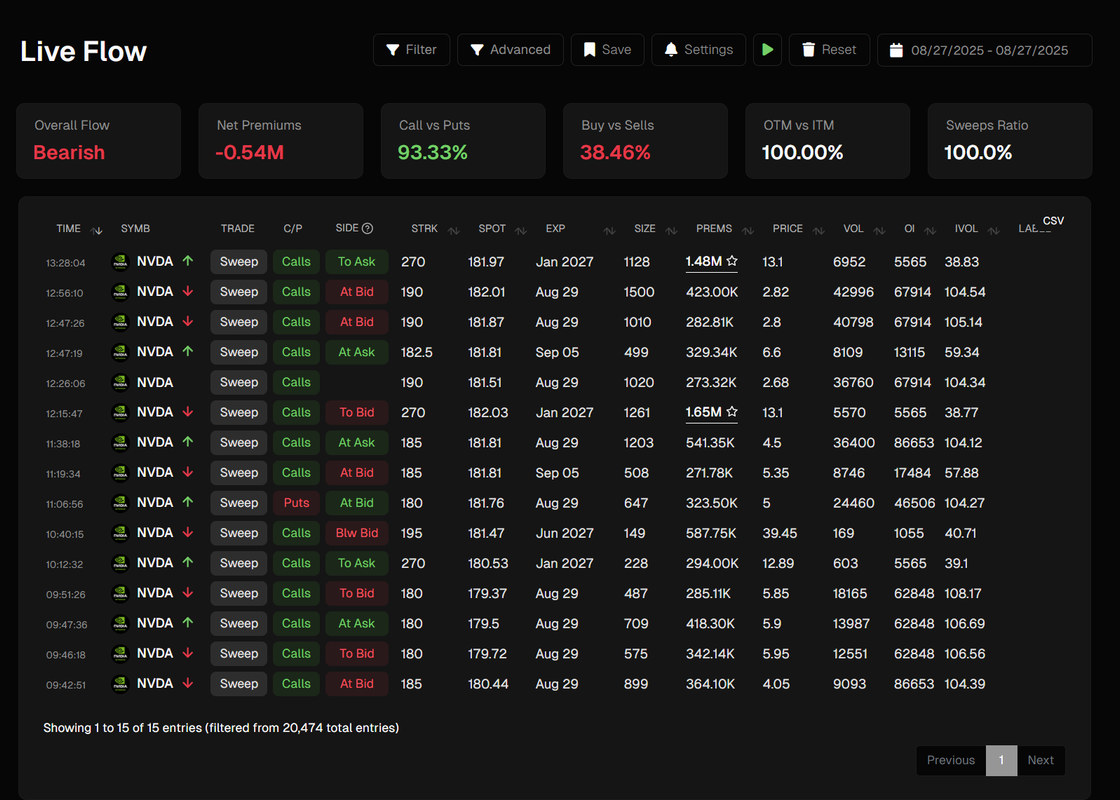Sort by VOL using its arrows
1120x800 pixels.
click(x=879, y=230)
